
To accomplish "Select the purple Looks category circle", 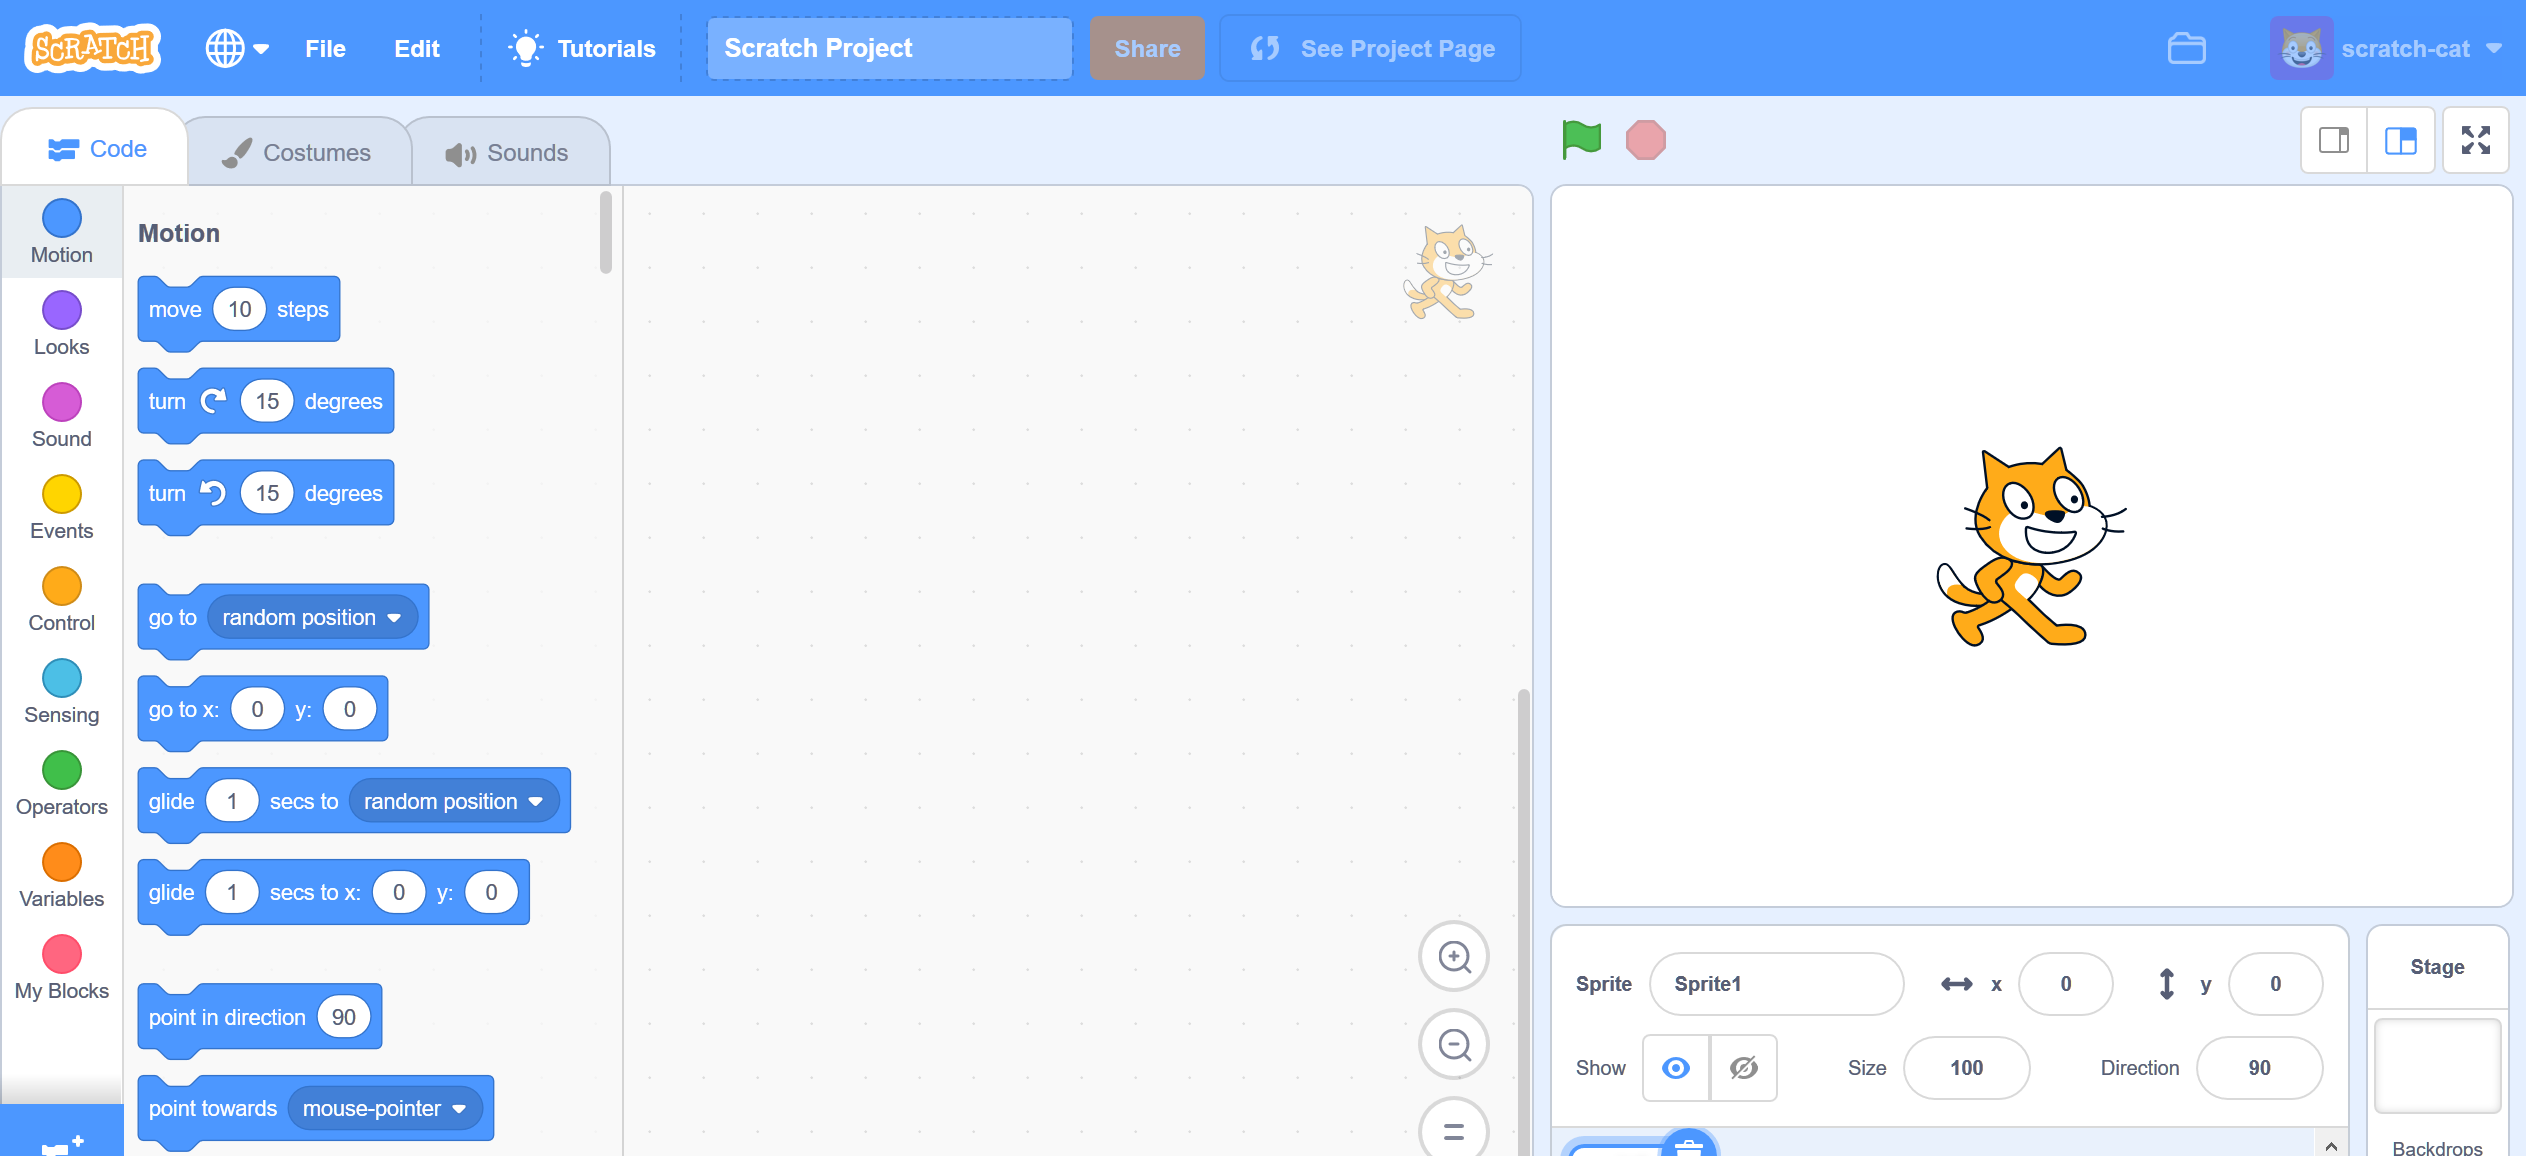I will click(61, 311).
